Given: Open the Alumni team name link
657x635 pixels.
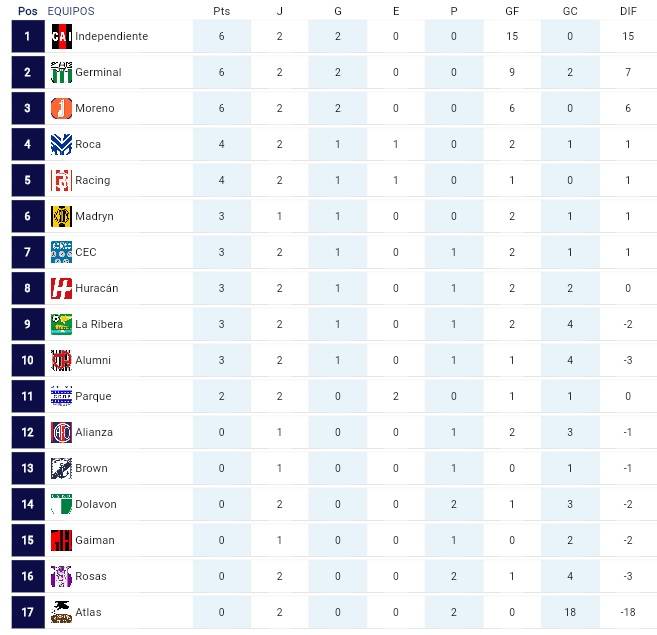Looking at the screenshot, I should tap(93, 360).
